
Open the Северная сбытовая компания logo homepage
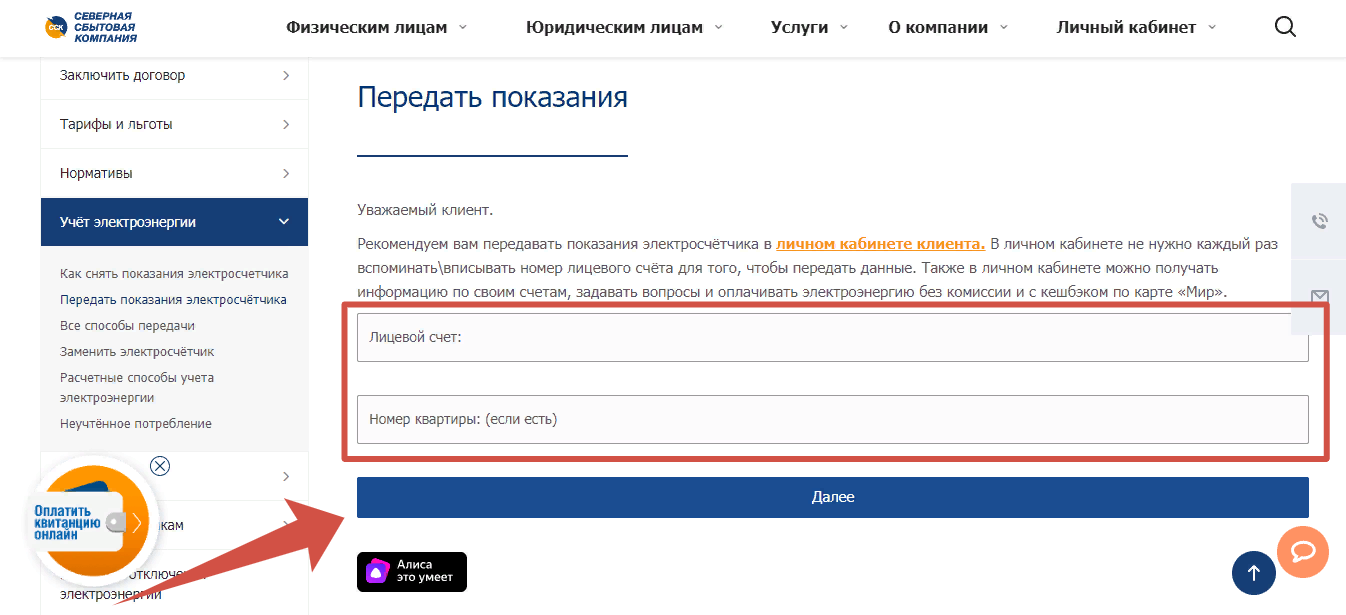91,27
